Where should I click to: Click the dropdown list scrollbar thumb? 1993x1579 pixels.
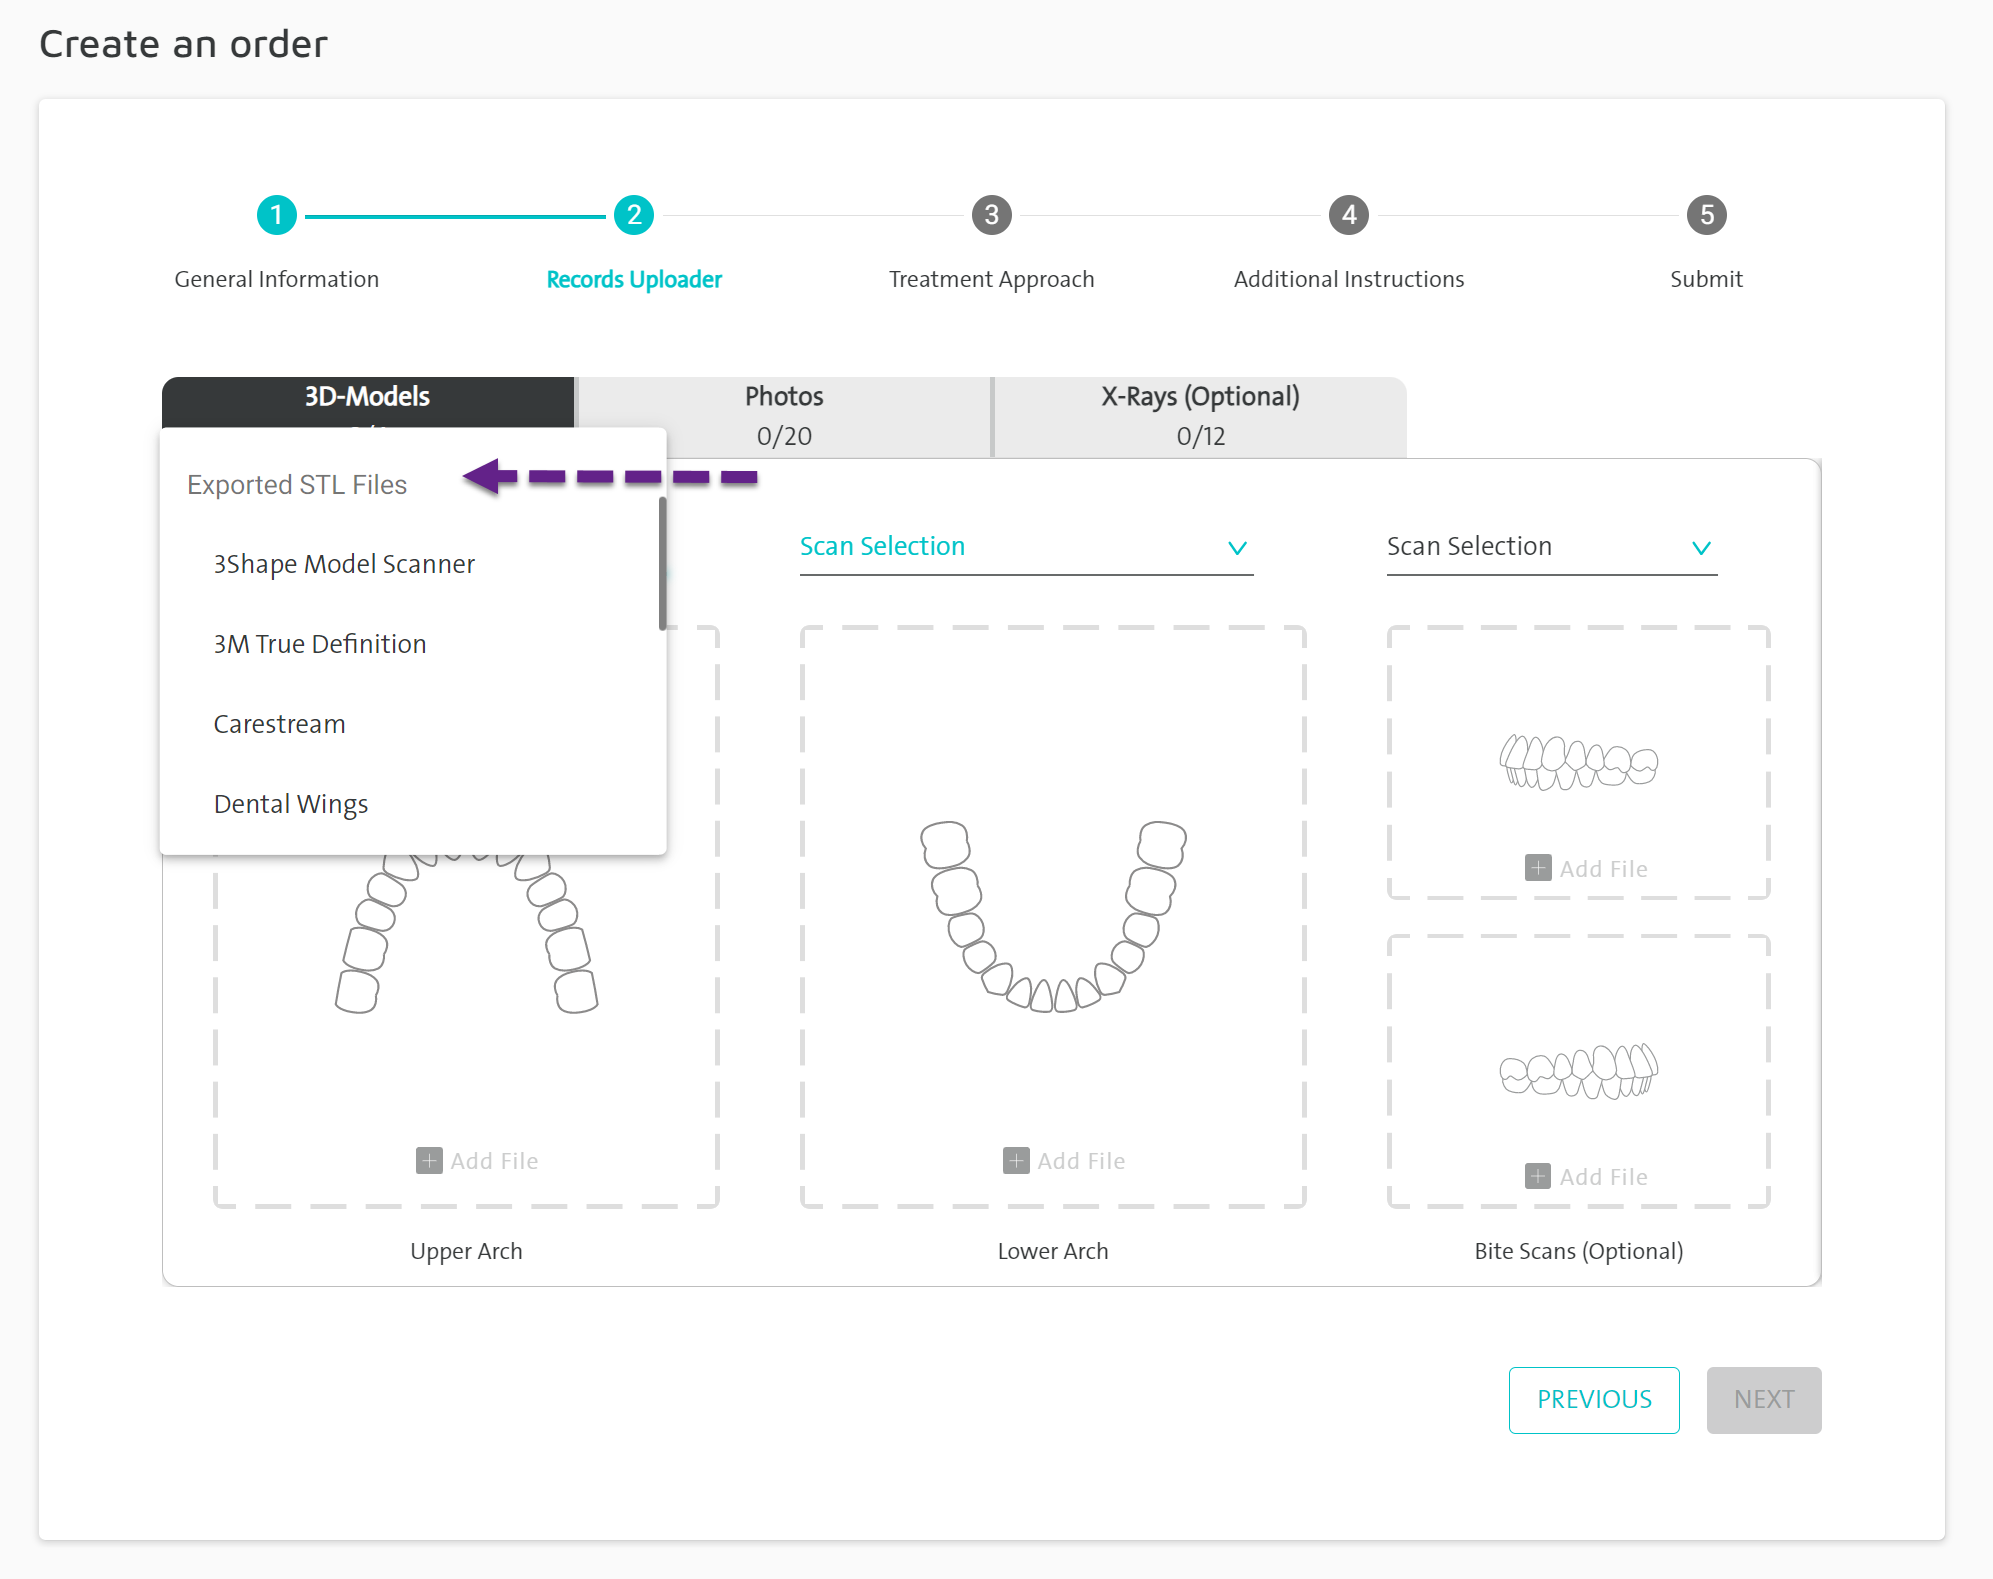tap(662, 564)
